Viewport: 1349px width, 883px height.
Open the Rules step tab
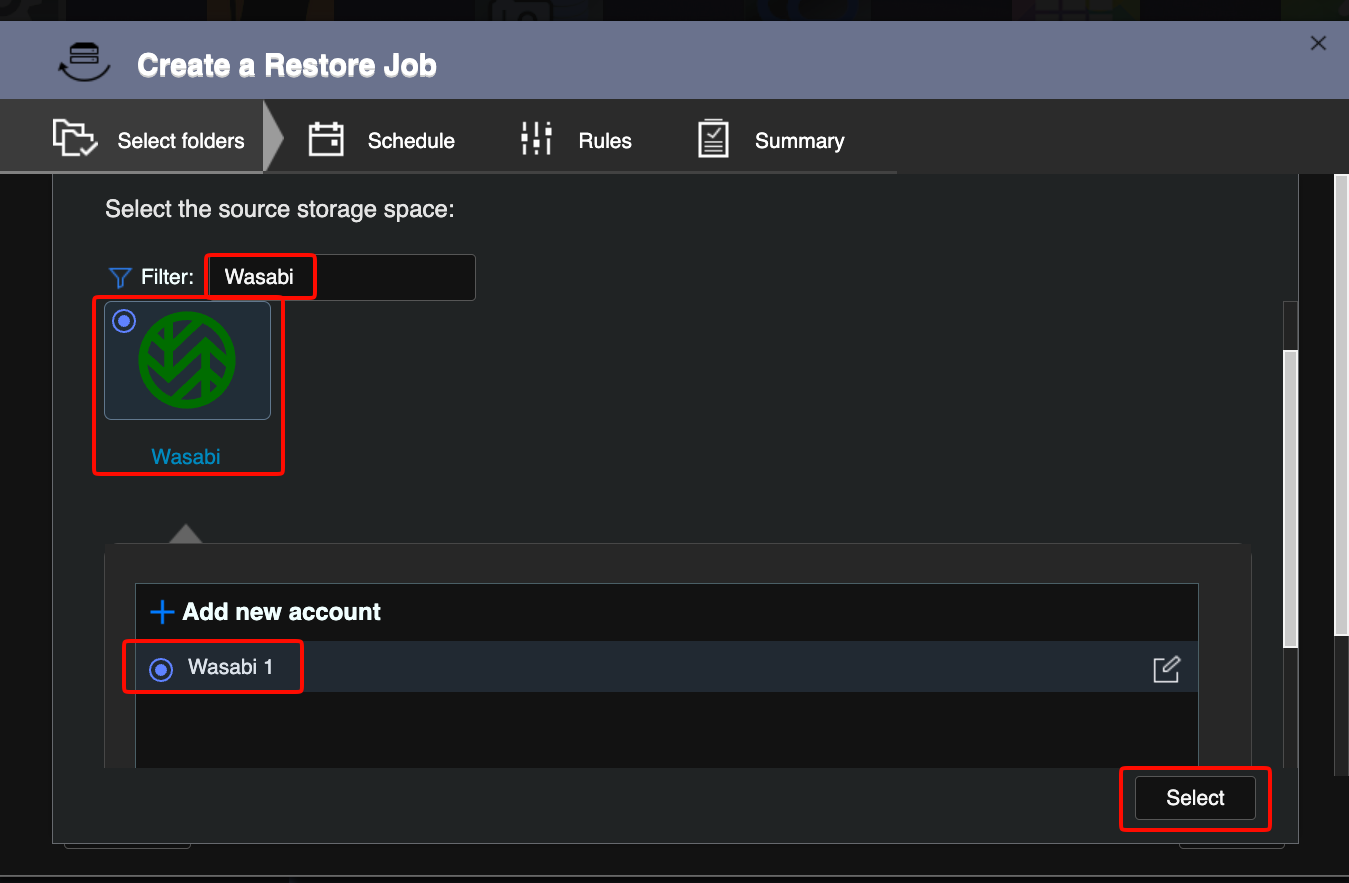(577, 140)
